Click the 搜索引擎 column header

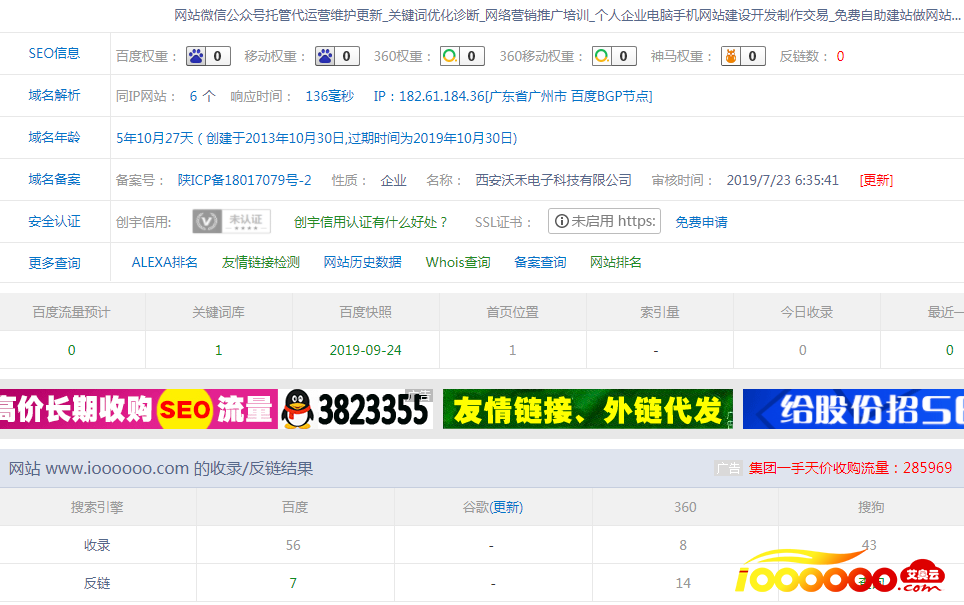[97, 507]
